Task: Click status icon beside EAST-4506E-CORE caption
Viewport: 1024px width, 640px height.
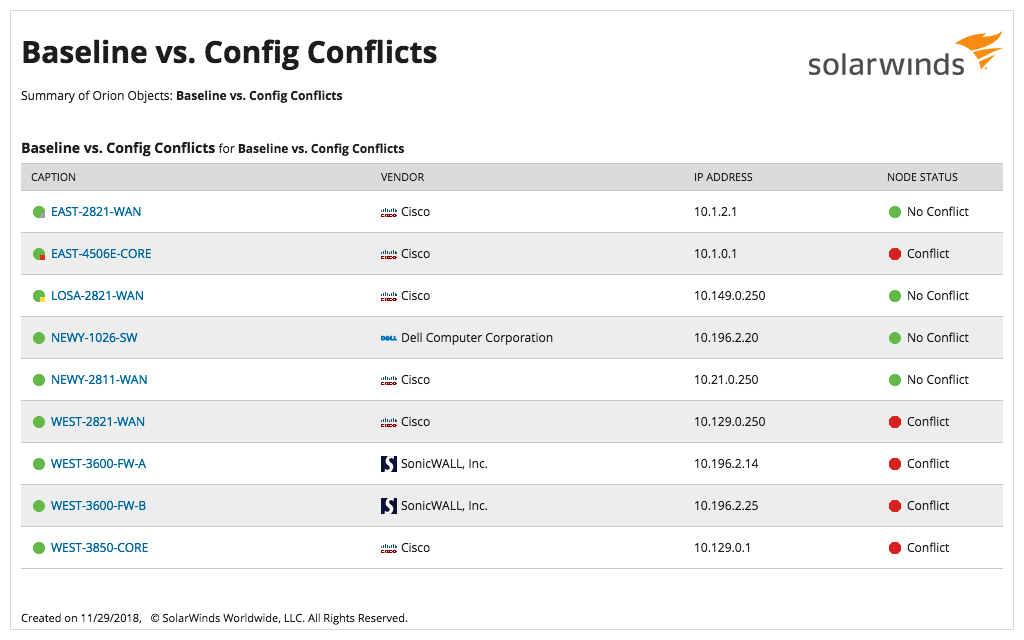Action: (39, 254)
